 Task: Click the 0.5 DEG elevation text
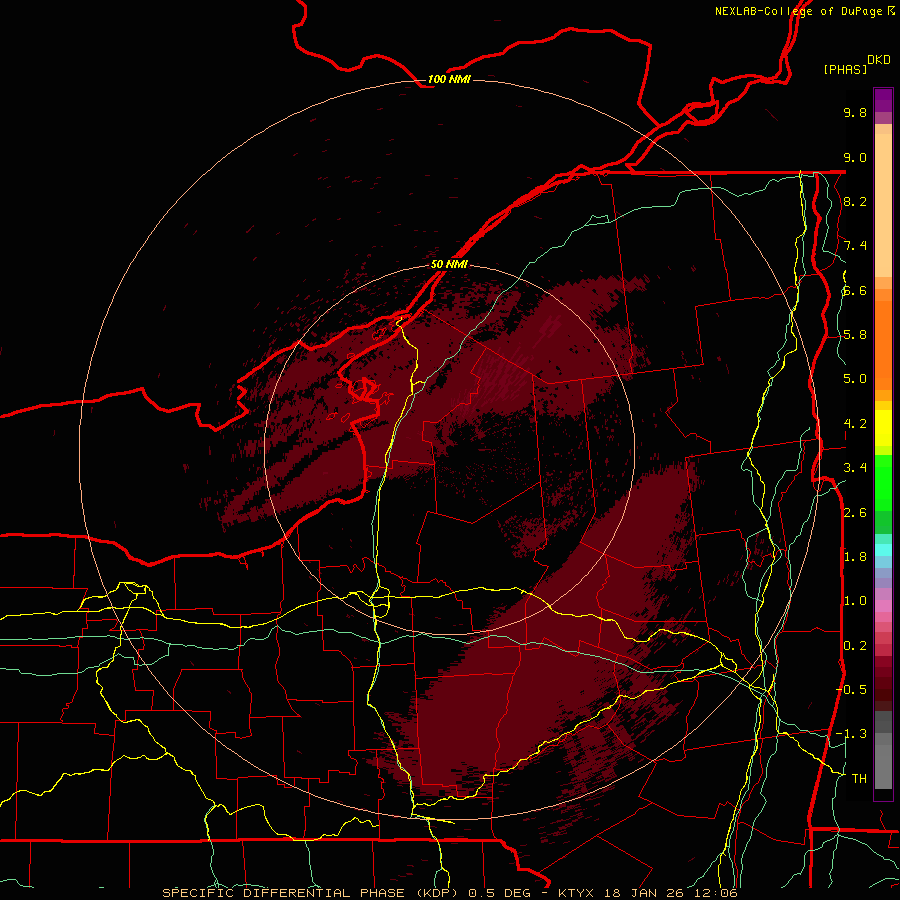coord(501,893)
